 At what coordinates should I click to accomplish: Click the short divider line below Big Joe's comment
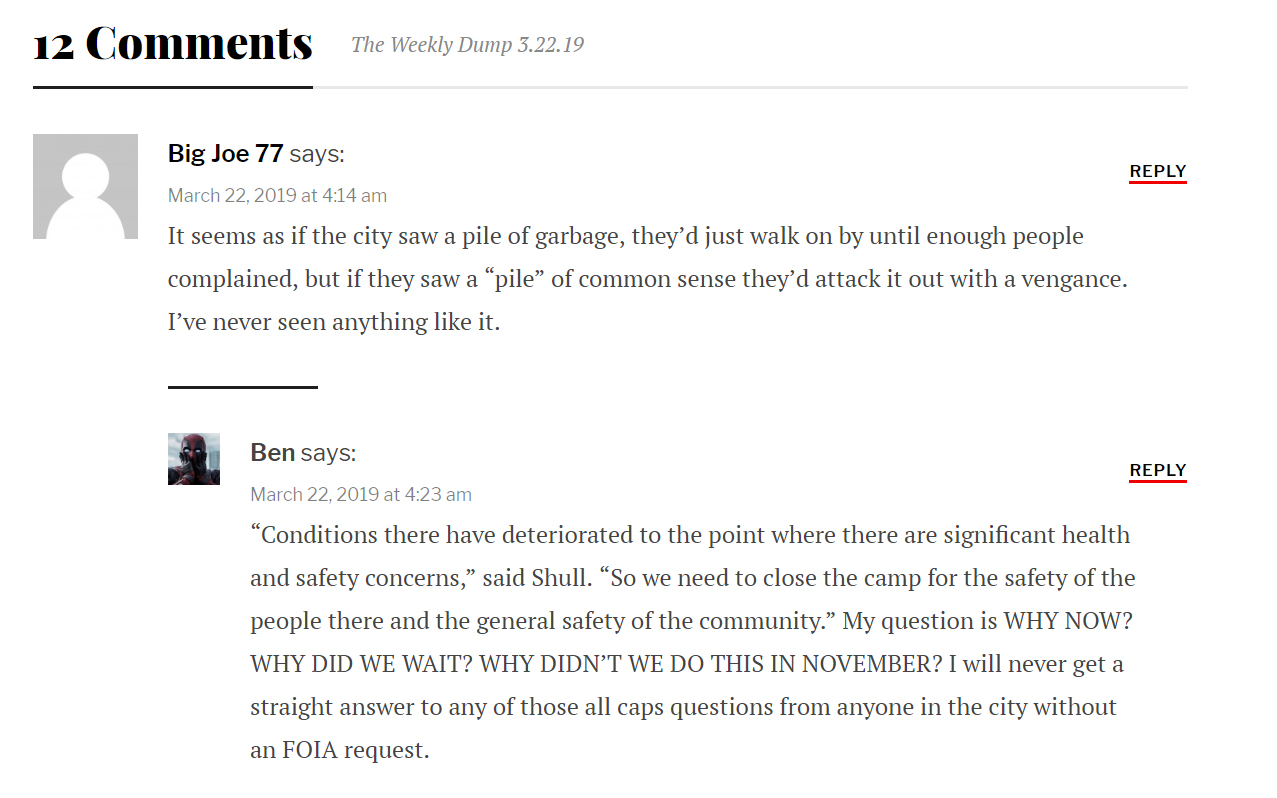(242, 387)
